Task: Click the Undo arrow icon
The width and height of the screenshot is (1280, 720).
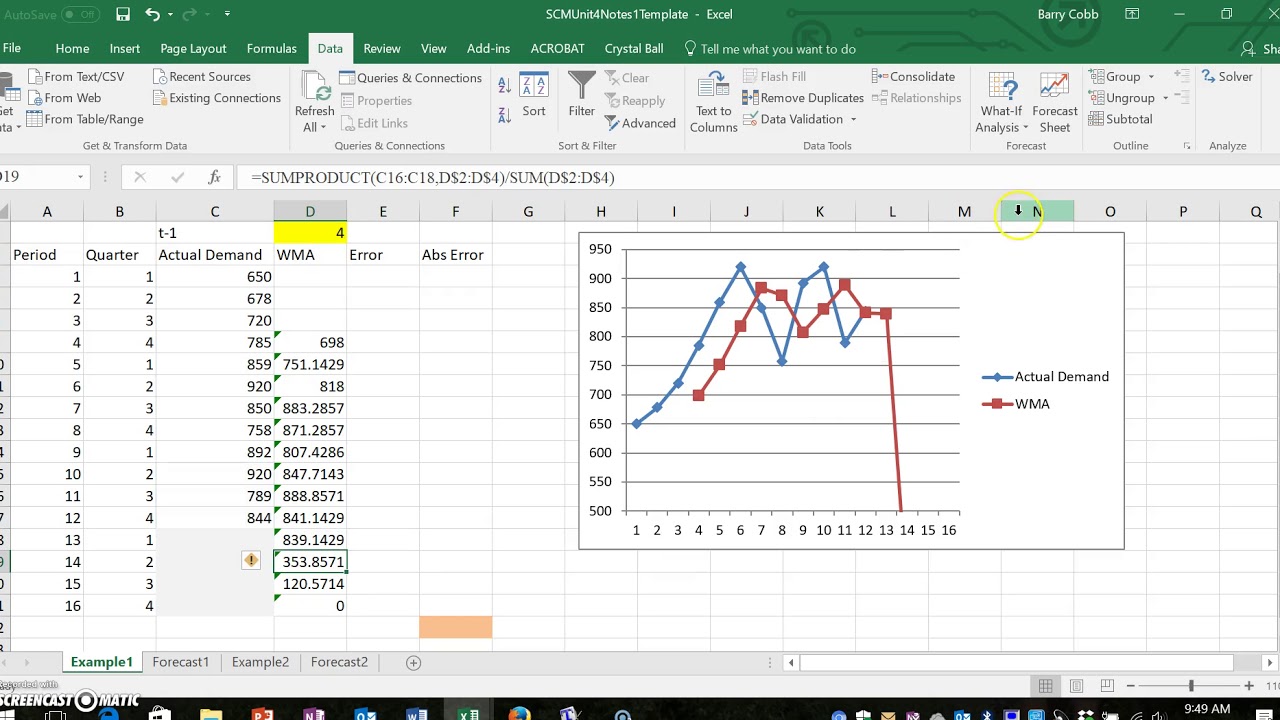Action: point(152,14)
